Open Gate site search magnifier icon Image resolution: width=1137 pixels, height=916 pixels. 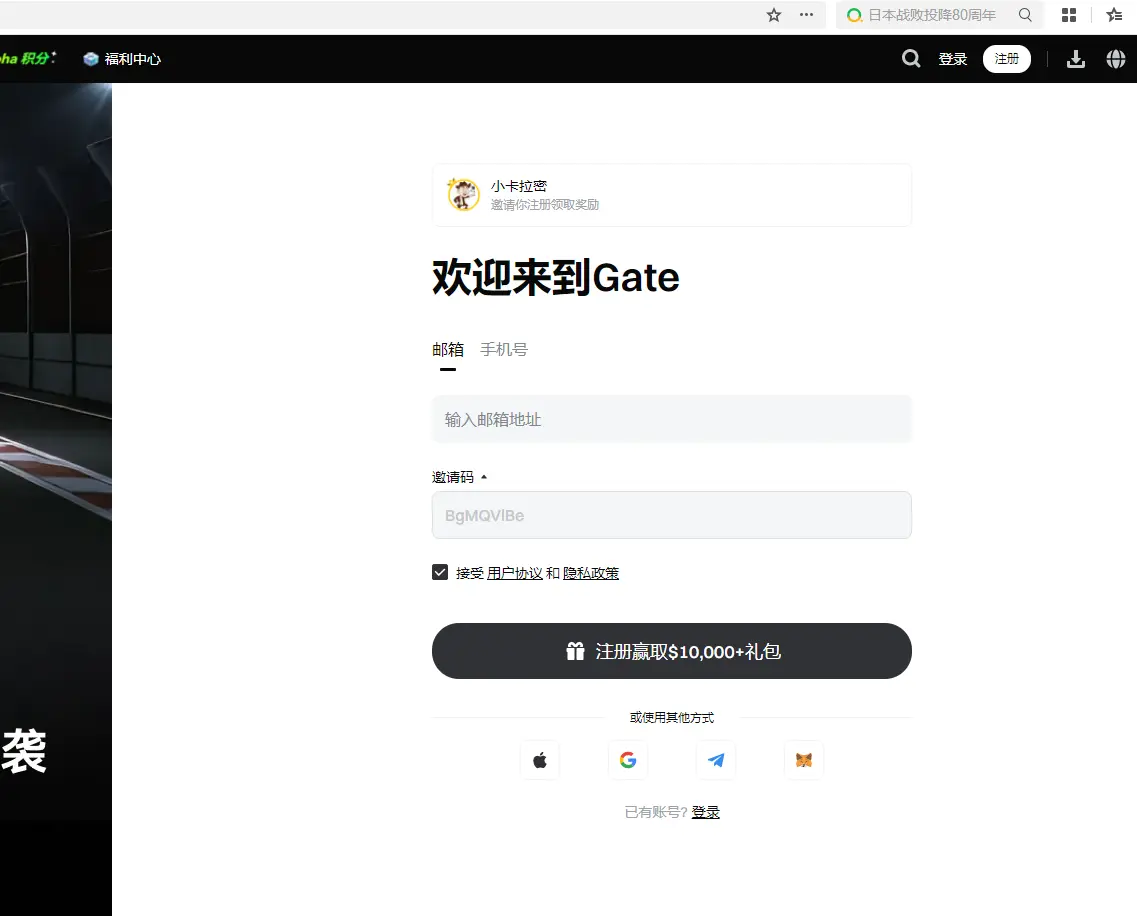pyautogui.click(x=911, y=59)
